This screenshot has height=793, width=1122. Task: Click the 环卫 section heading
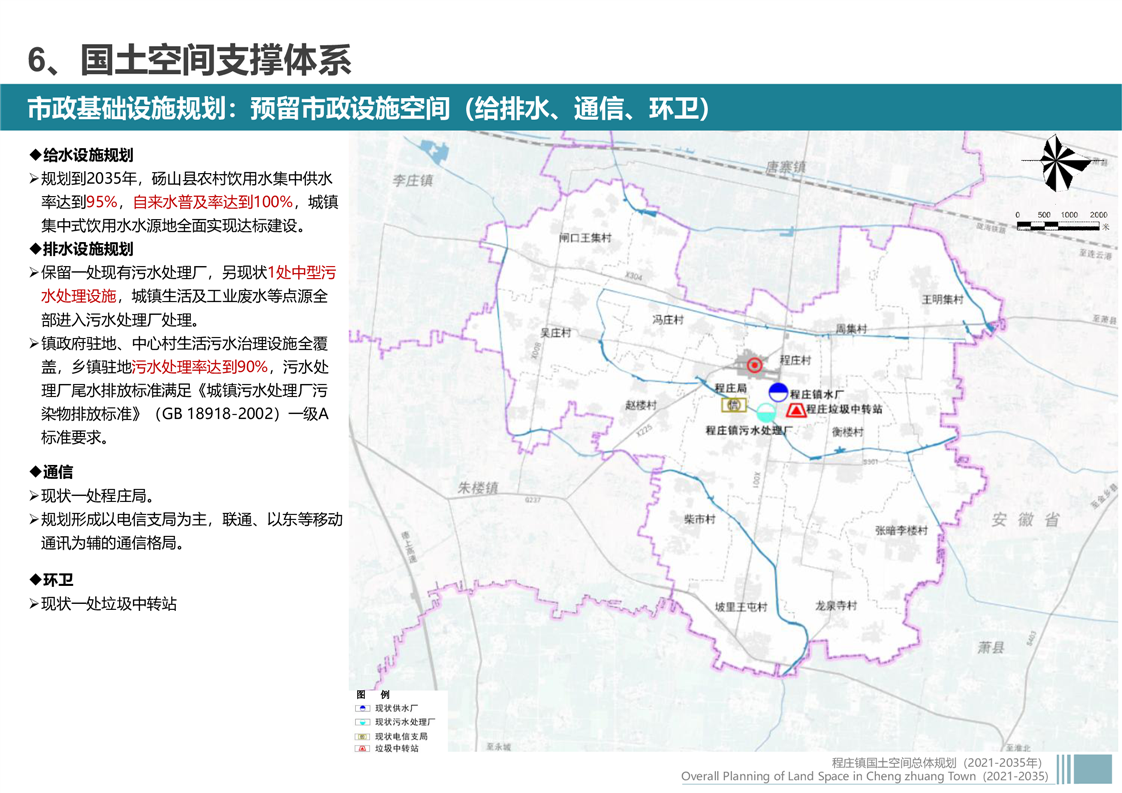pyautogui.click(x=57, y=580)
